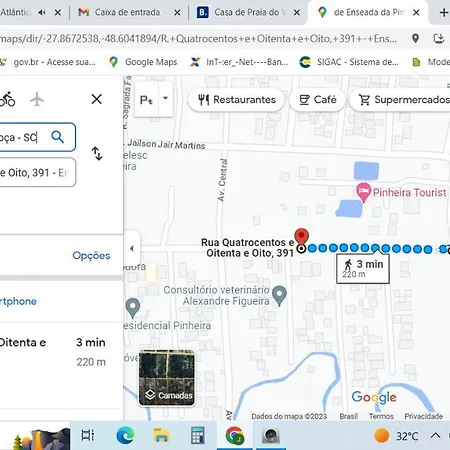Swap origin and destination points
Screen dimensions: 450x450
[x=97, y=154]
